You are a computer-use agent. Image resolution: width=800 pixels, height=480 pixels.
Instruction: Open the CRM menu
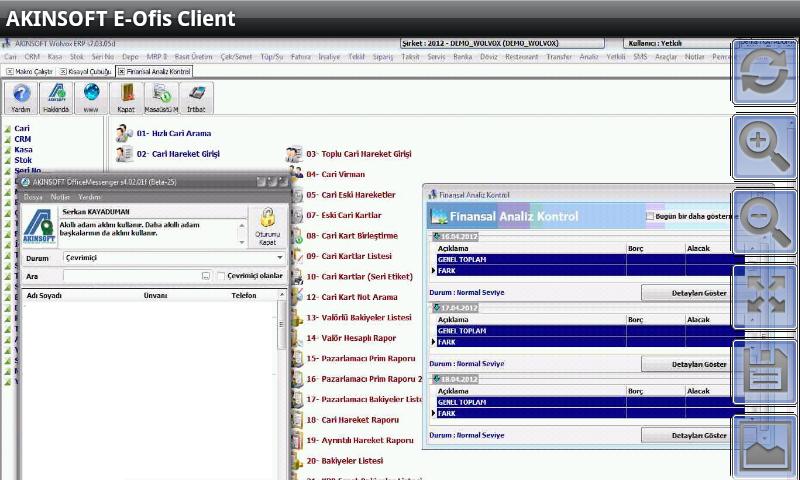pos(32,57)
